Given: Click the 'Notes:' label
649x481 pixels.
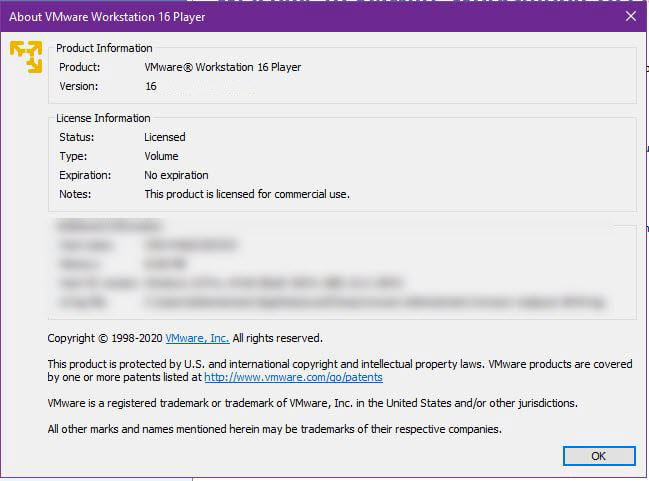Looking at the screenshot, I should [x=75, y=194].
